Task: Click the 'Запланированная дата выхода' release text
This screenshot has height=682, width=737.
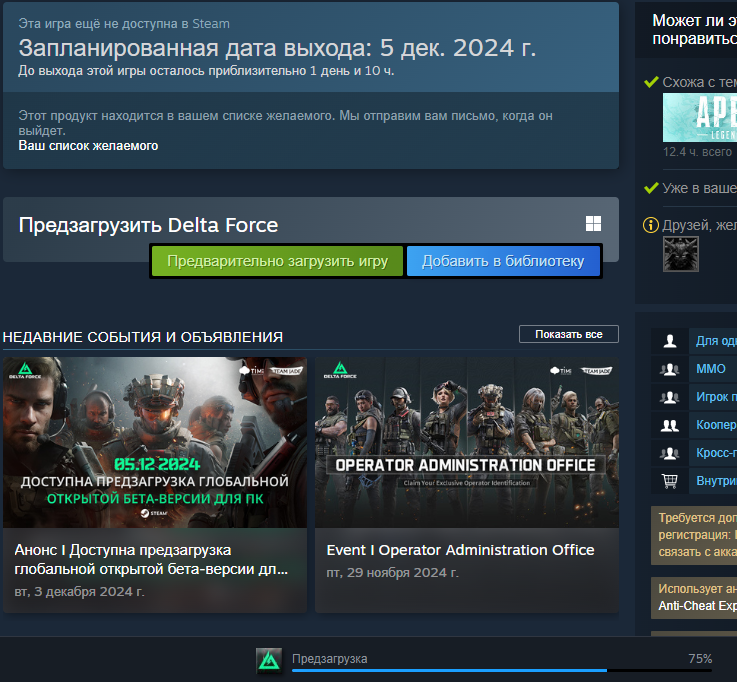Action: pos(277,48)
